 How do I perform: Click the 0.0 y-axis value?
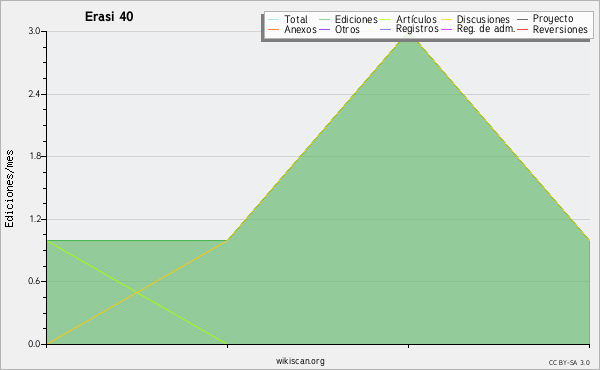tap(34, 344)
